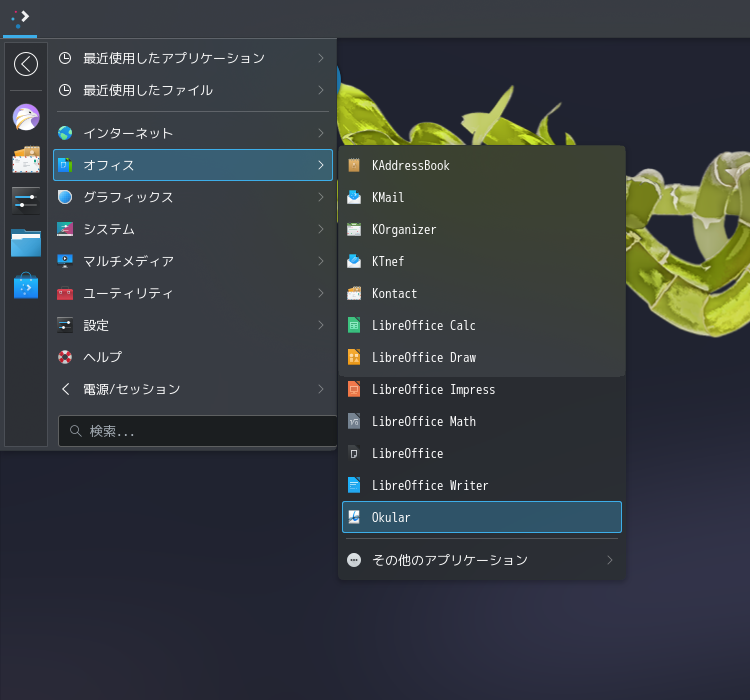
Task: Click the yellow LibreOffice Draw icon
Action: pos(354,357)
